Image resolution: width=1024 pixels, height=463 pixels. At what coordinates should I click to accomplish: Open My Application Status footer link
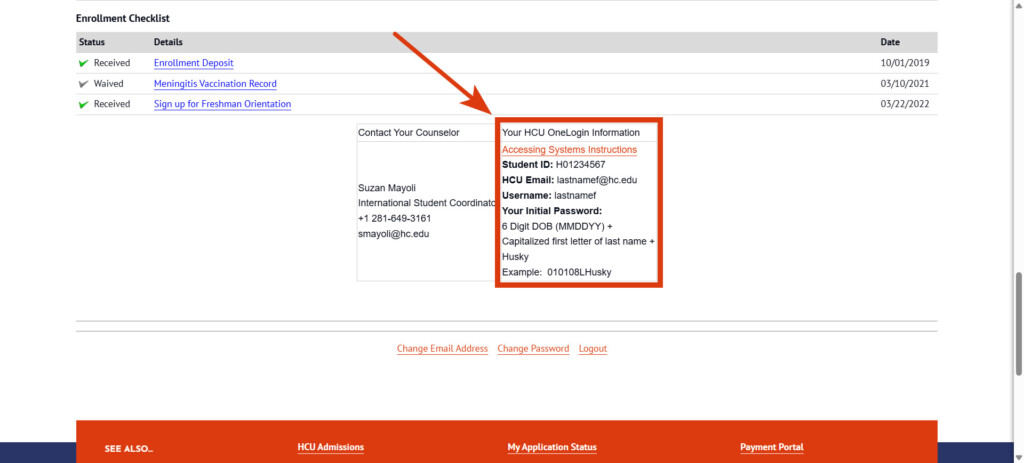point(552,447)
